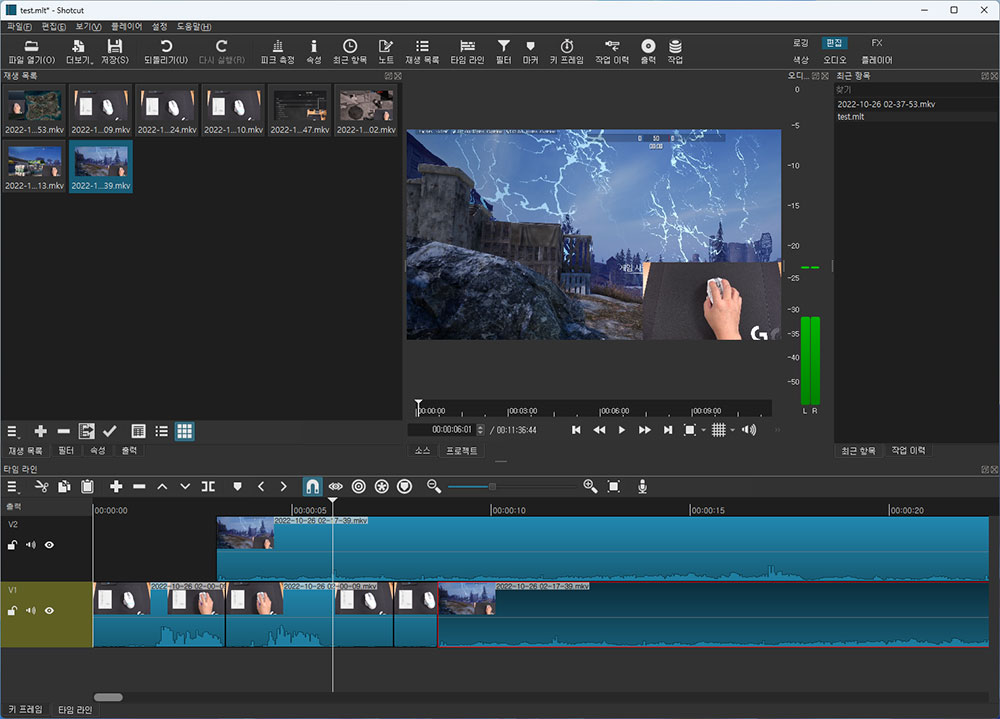The width and height of the screenshot is (1000, 719).
Task: Cut the selected clip with timeline scissors icon
Action: click(x=41, y=487)
